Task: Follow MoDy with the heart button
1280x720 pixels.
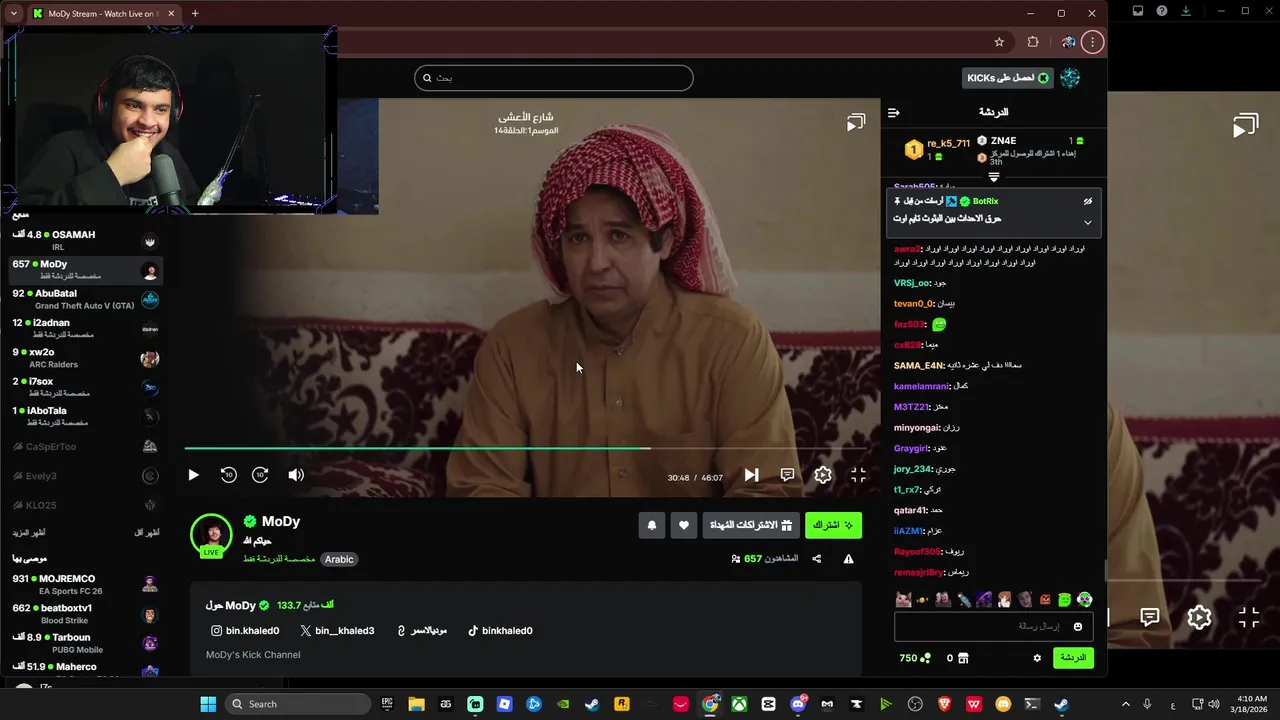Action: [x=684, y=525]
